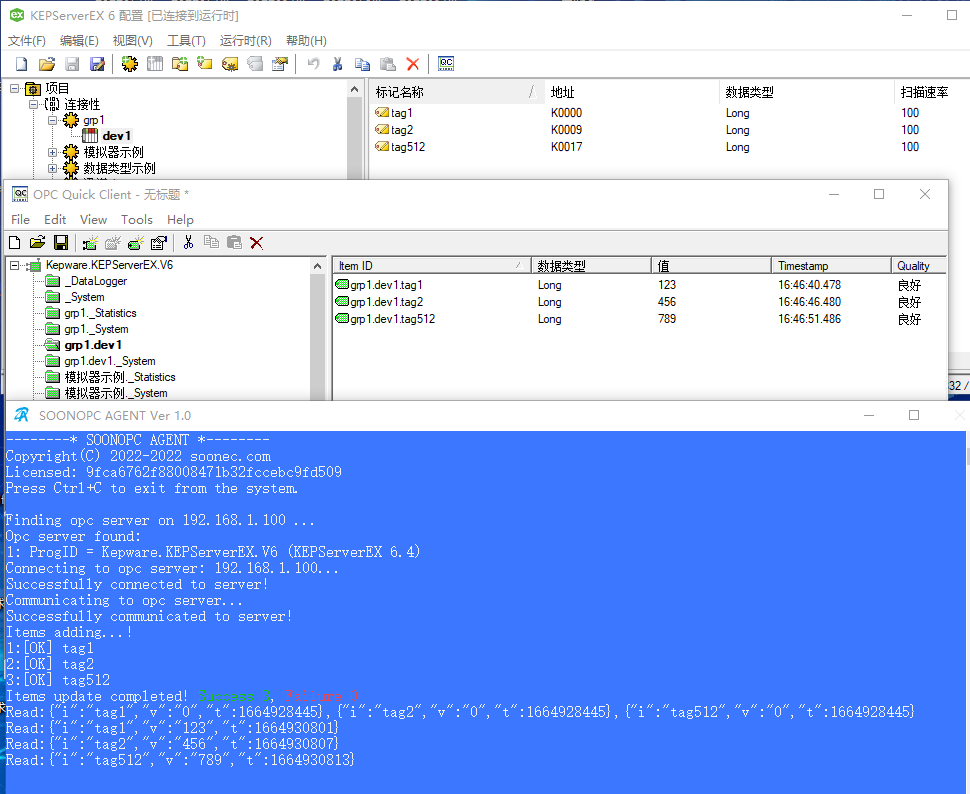Expand the 数据类型示例 channel node
Screen dimensions: 970x794
[53, 168]
